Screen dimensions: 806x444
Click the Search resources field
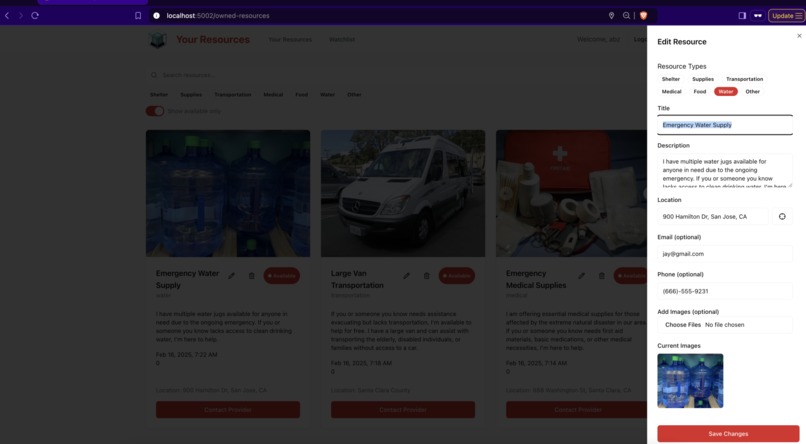tap(396, 75)
